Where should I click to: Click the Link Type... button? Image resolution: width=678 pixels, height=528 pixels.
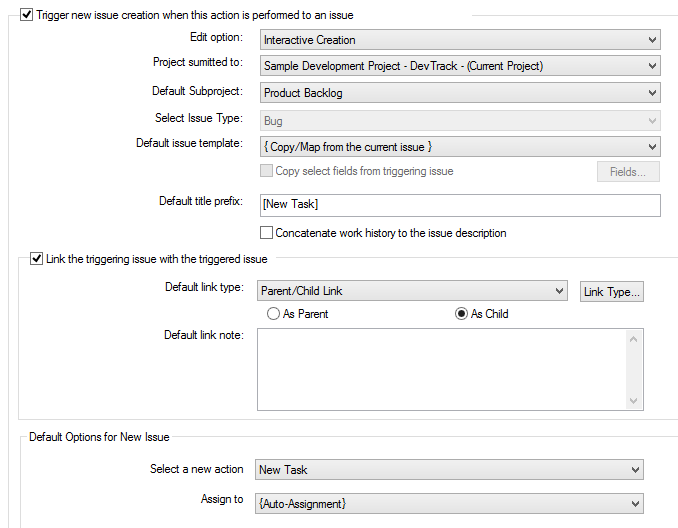pyautogui.click(x=612, y=292)
